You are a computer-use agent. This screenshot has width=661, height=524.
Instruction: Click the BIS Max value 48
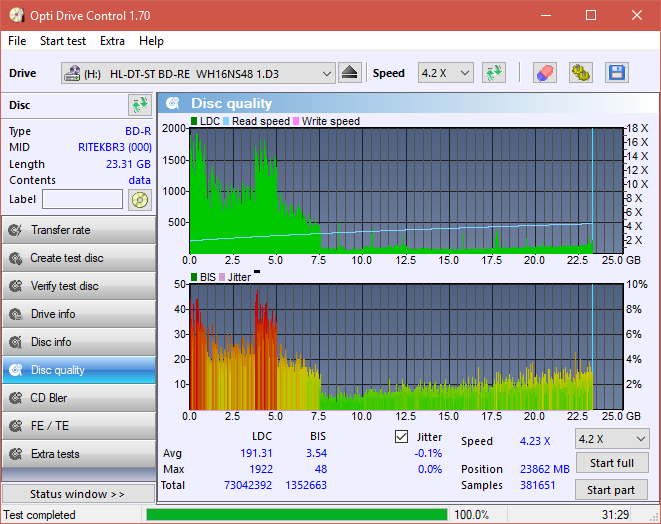pyautogui.click(x=321, y=469)
